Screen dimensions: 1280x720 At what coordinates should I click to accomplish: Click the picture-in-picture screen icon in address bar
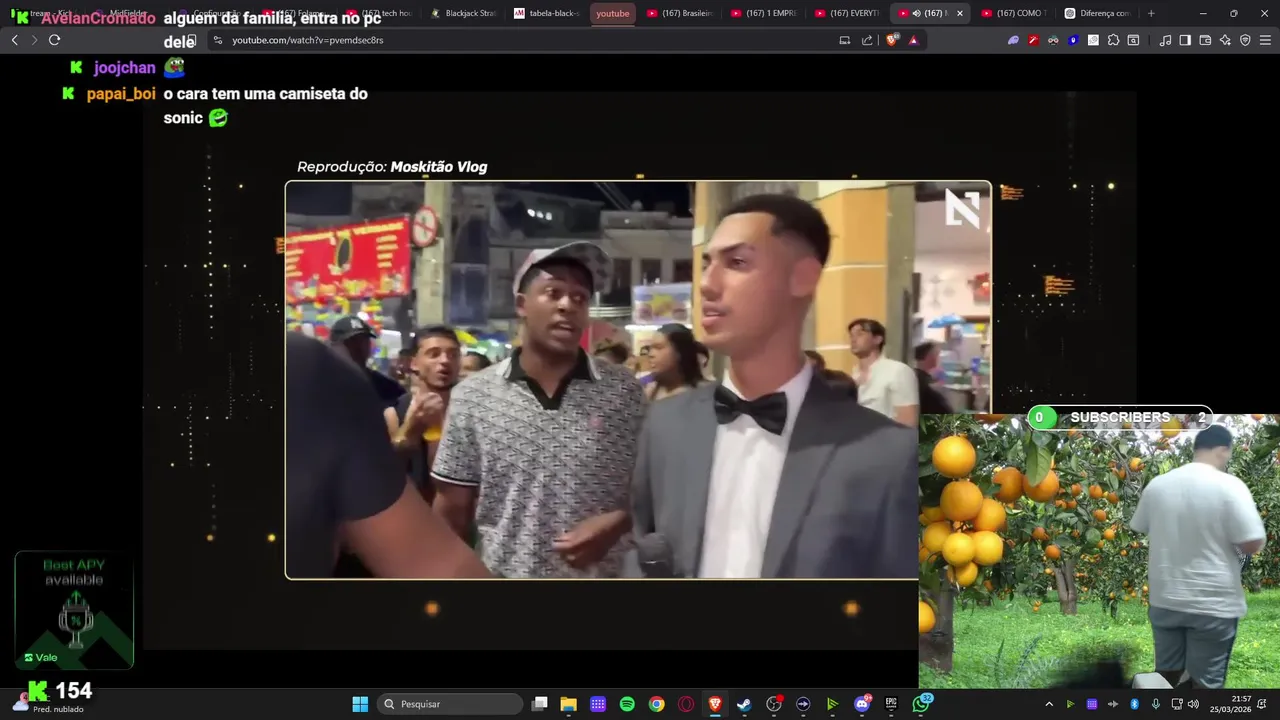click(x=845, y=40)
